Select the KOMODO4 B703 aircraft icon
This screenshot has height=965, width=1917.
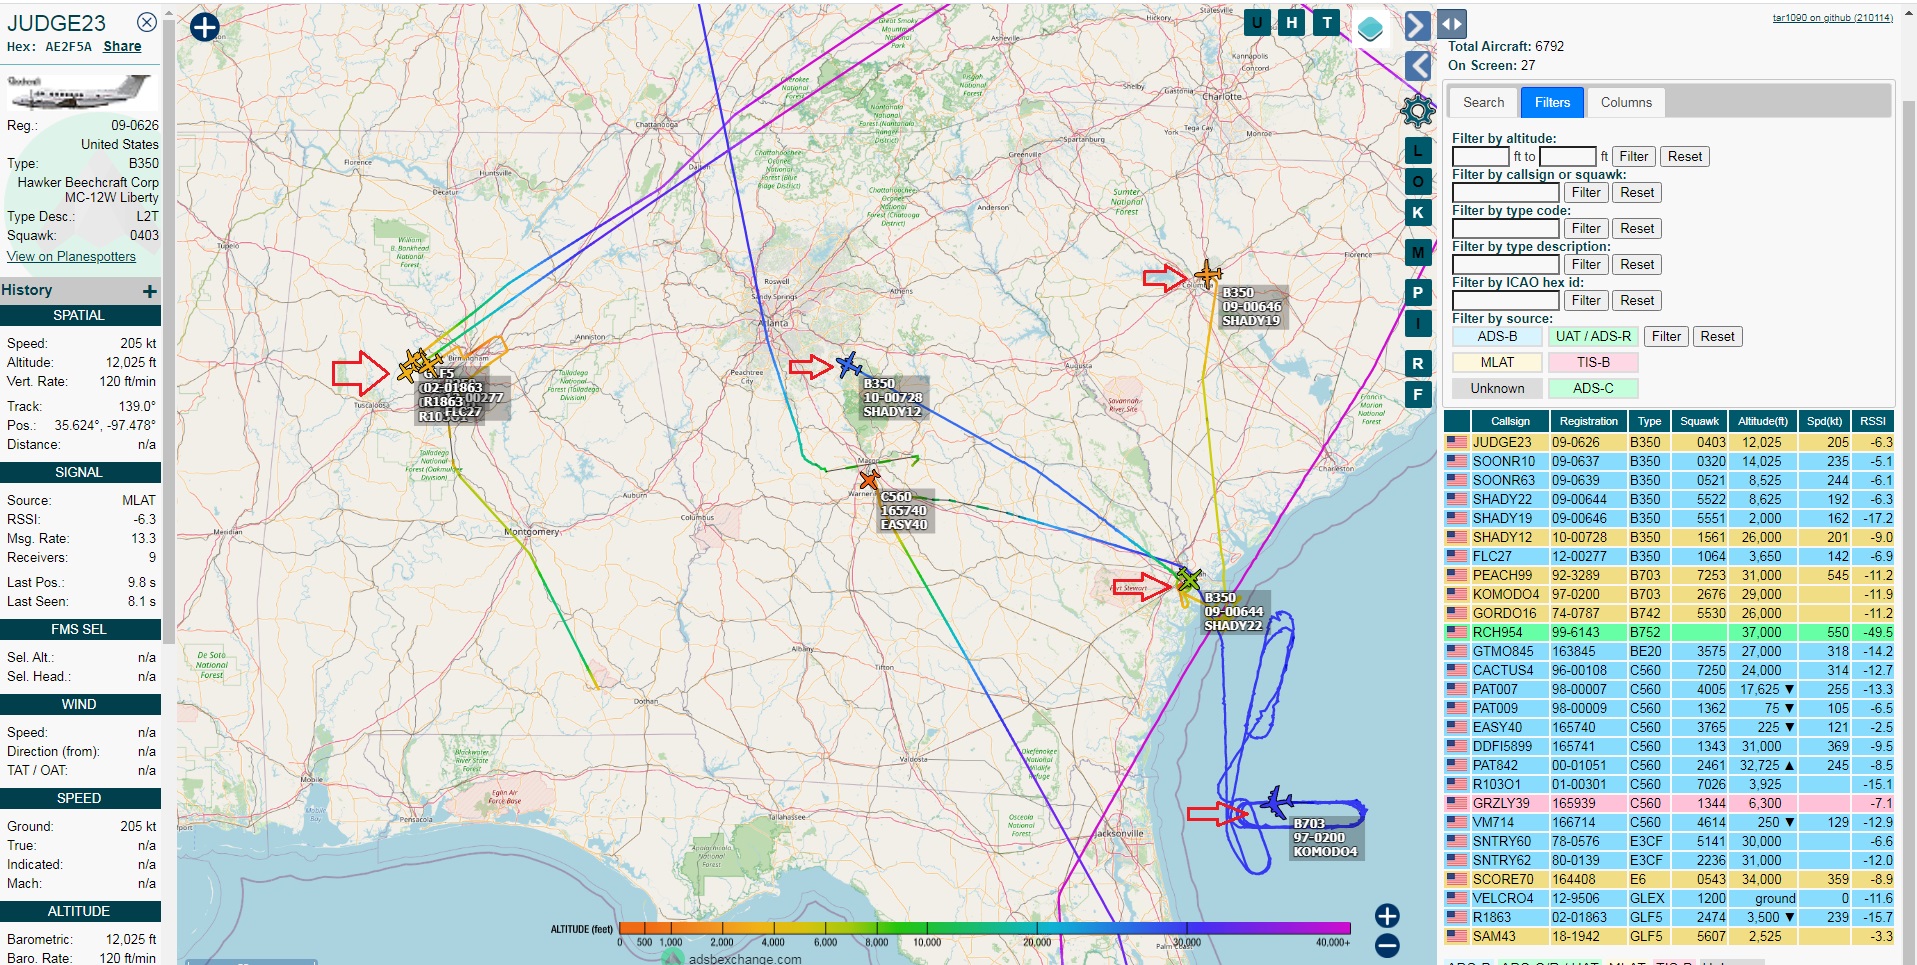1277,802
